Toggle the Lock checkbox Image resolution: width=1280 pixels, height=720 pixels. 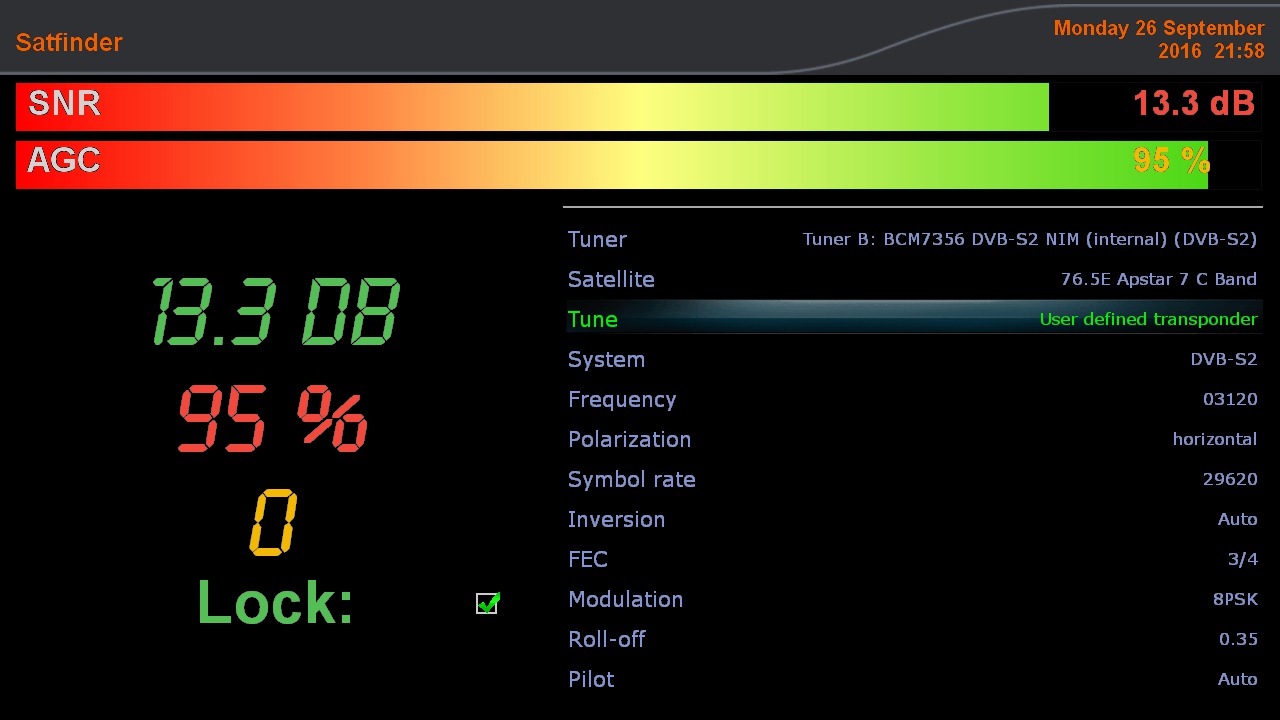tap(487, 603)
